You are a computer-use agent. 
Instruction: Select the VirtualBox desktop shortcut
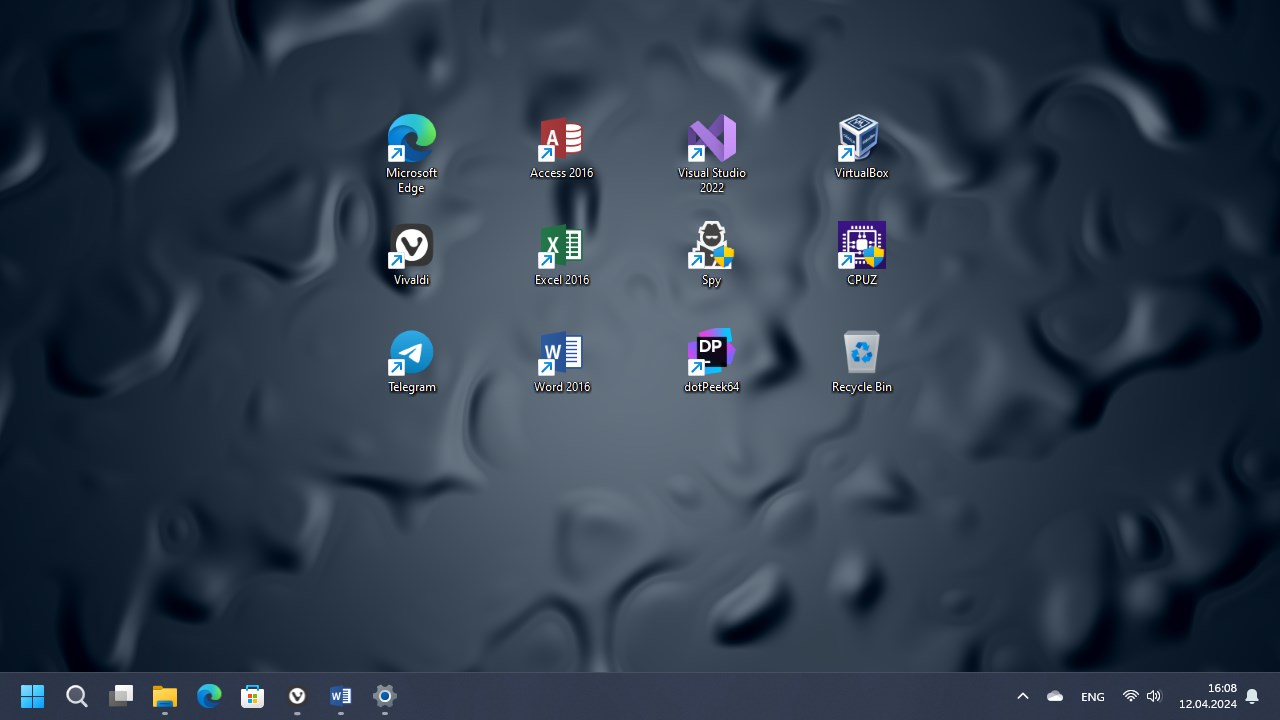(862, 147)
